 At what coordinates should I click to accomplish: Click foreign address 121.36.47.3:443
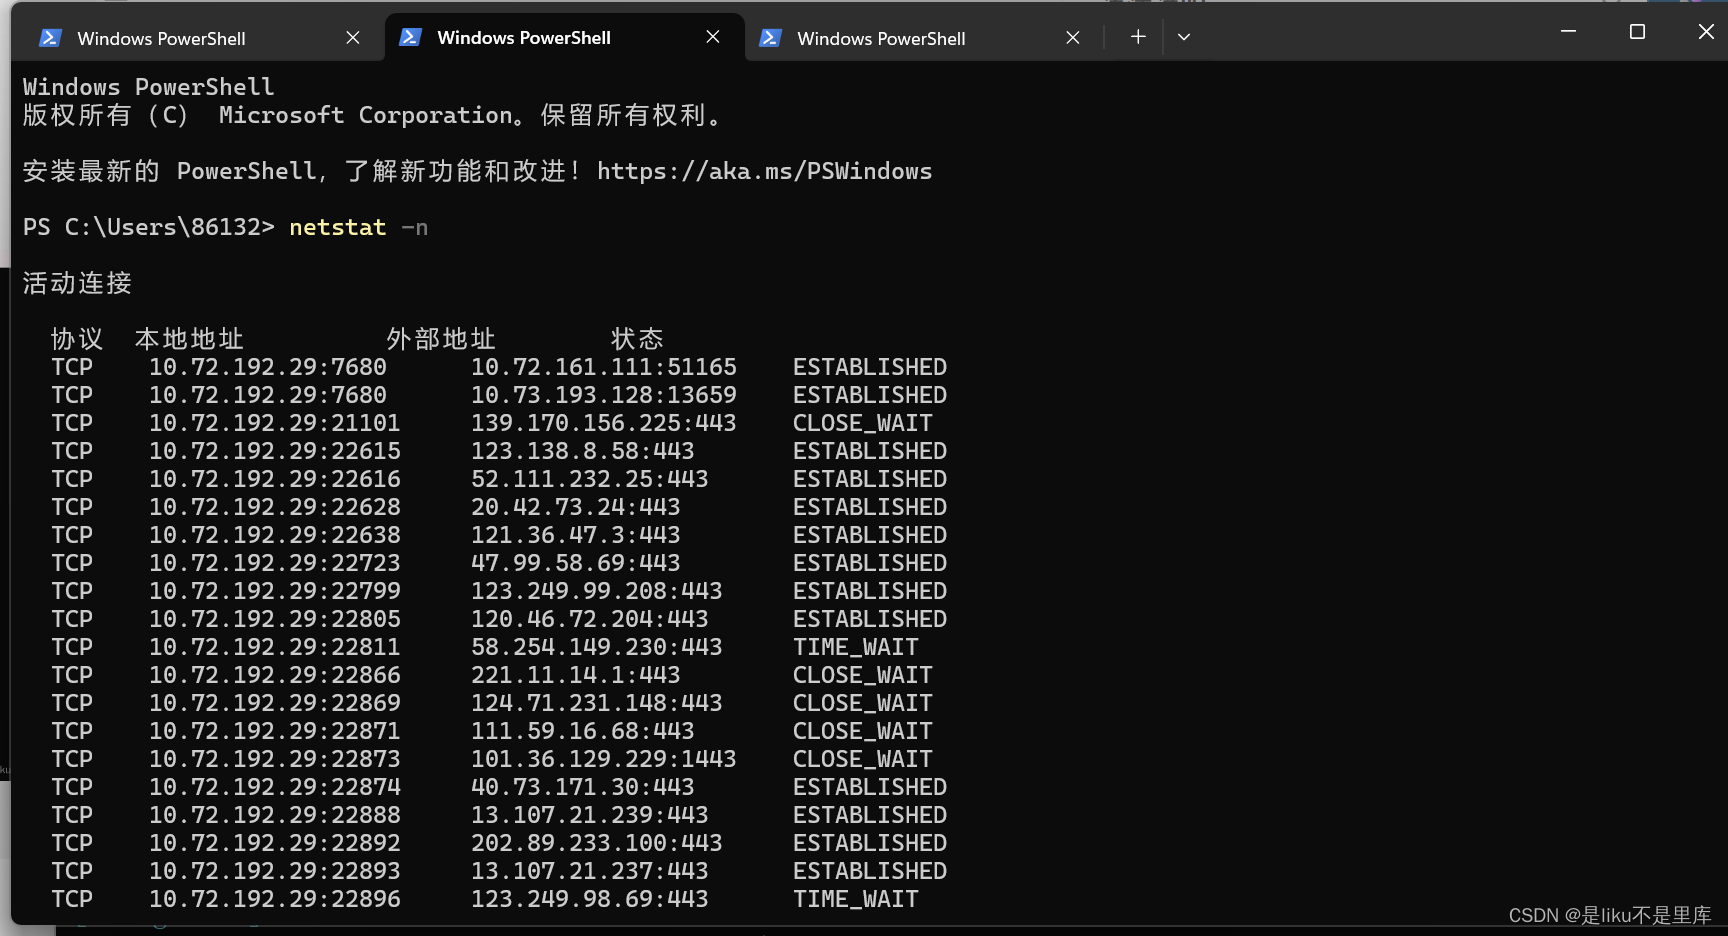[576, 535]
